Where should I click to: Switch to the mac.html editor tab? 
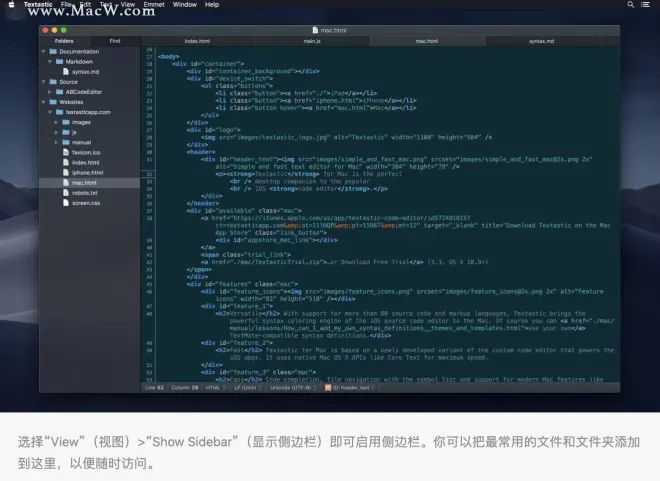(427, 41)
